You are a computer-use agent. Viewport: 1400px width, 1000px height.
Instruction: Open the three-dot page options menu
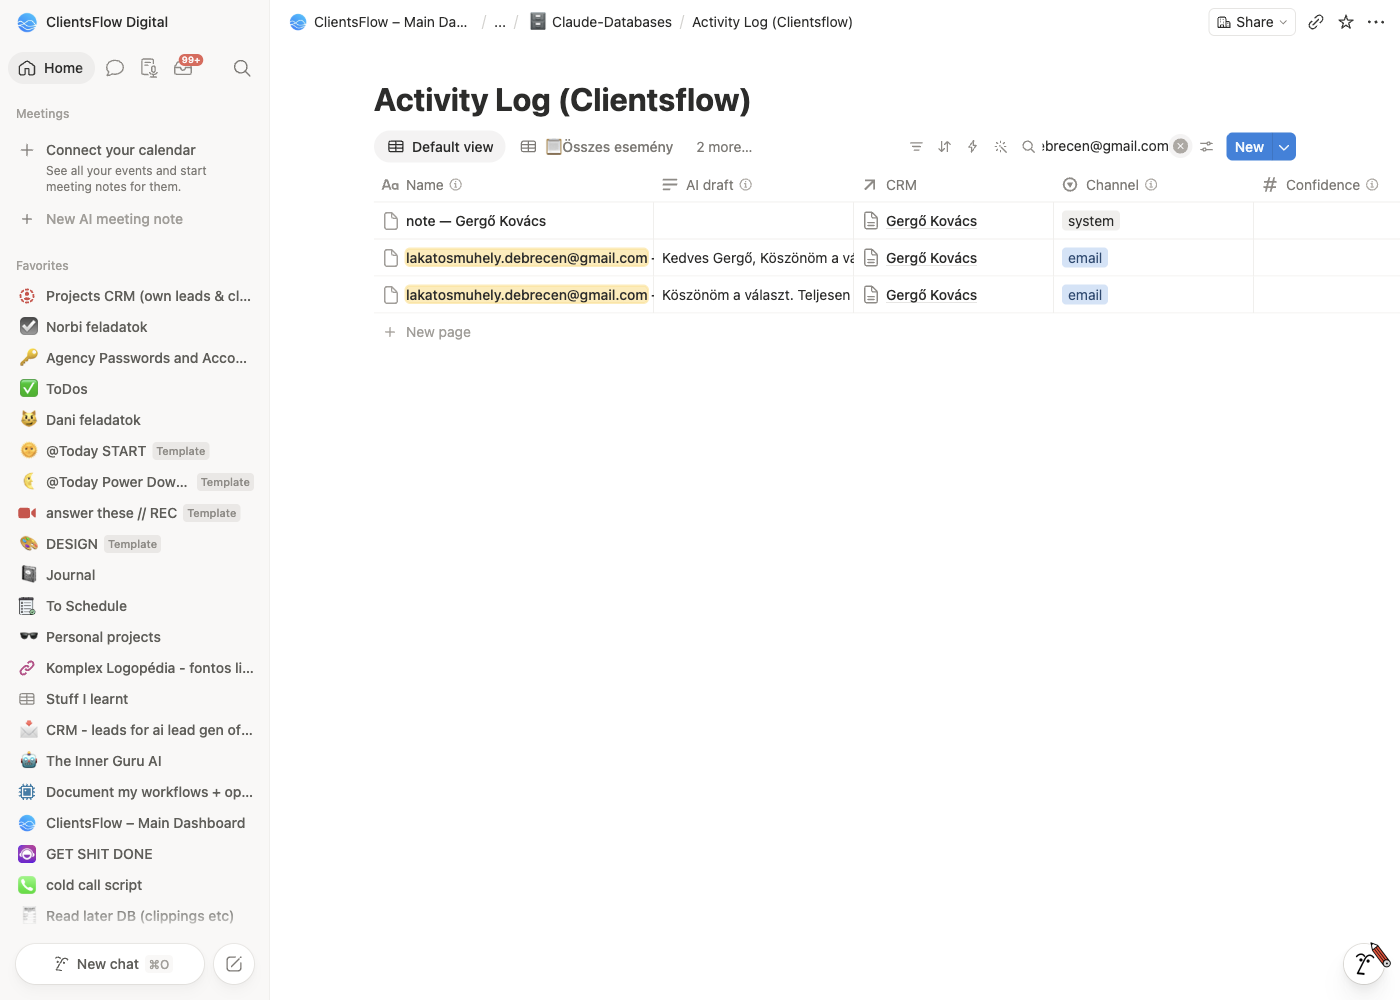1376,22
